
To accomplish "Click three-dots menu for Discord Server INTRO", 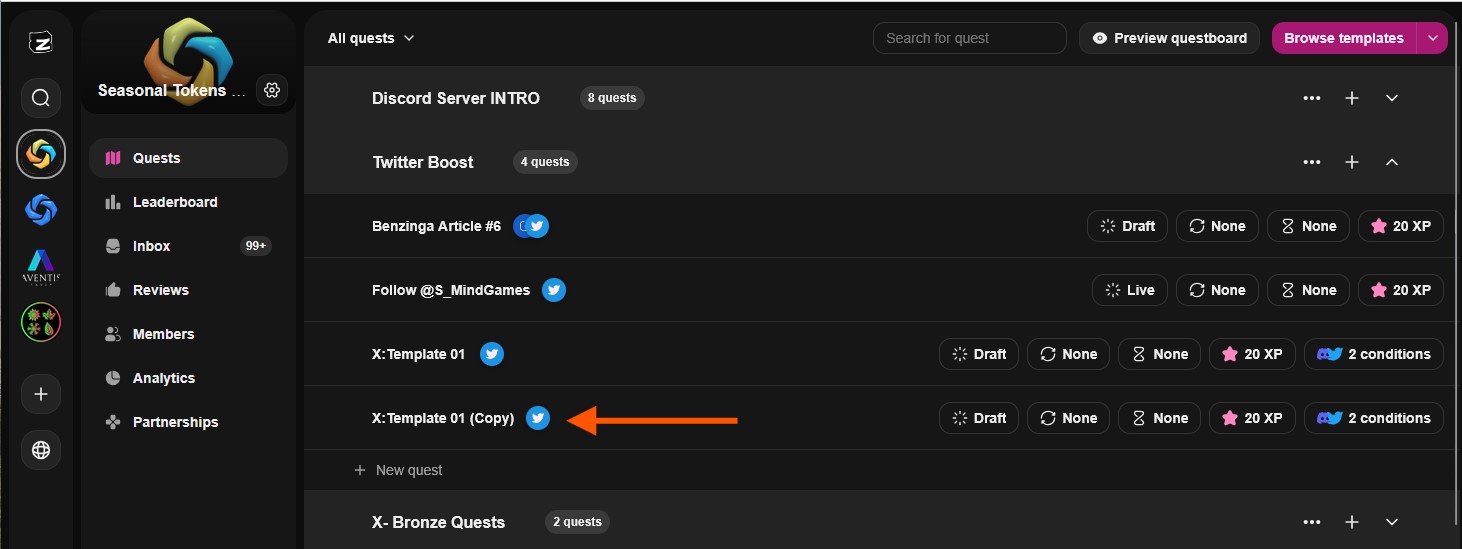I will [x=1312, y=98].
